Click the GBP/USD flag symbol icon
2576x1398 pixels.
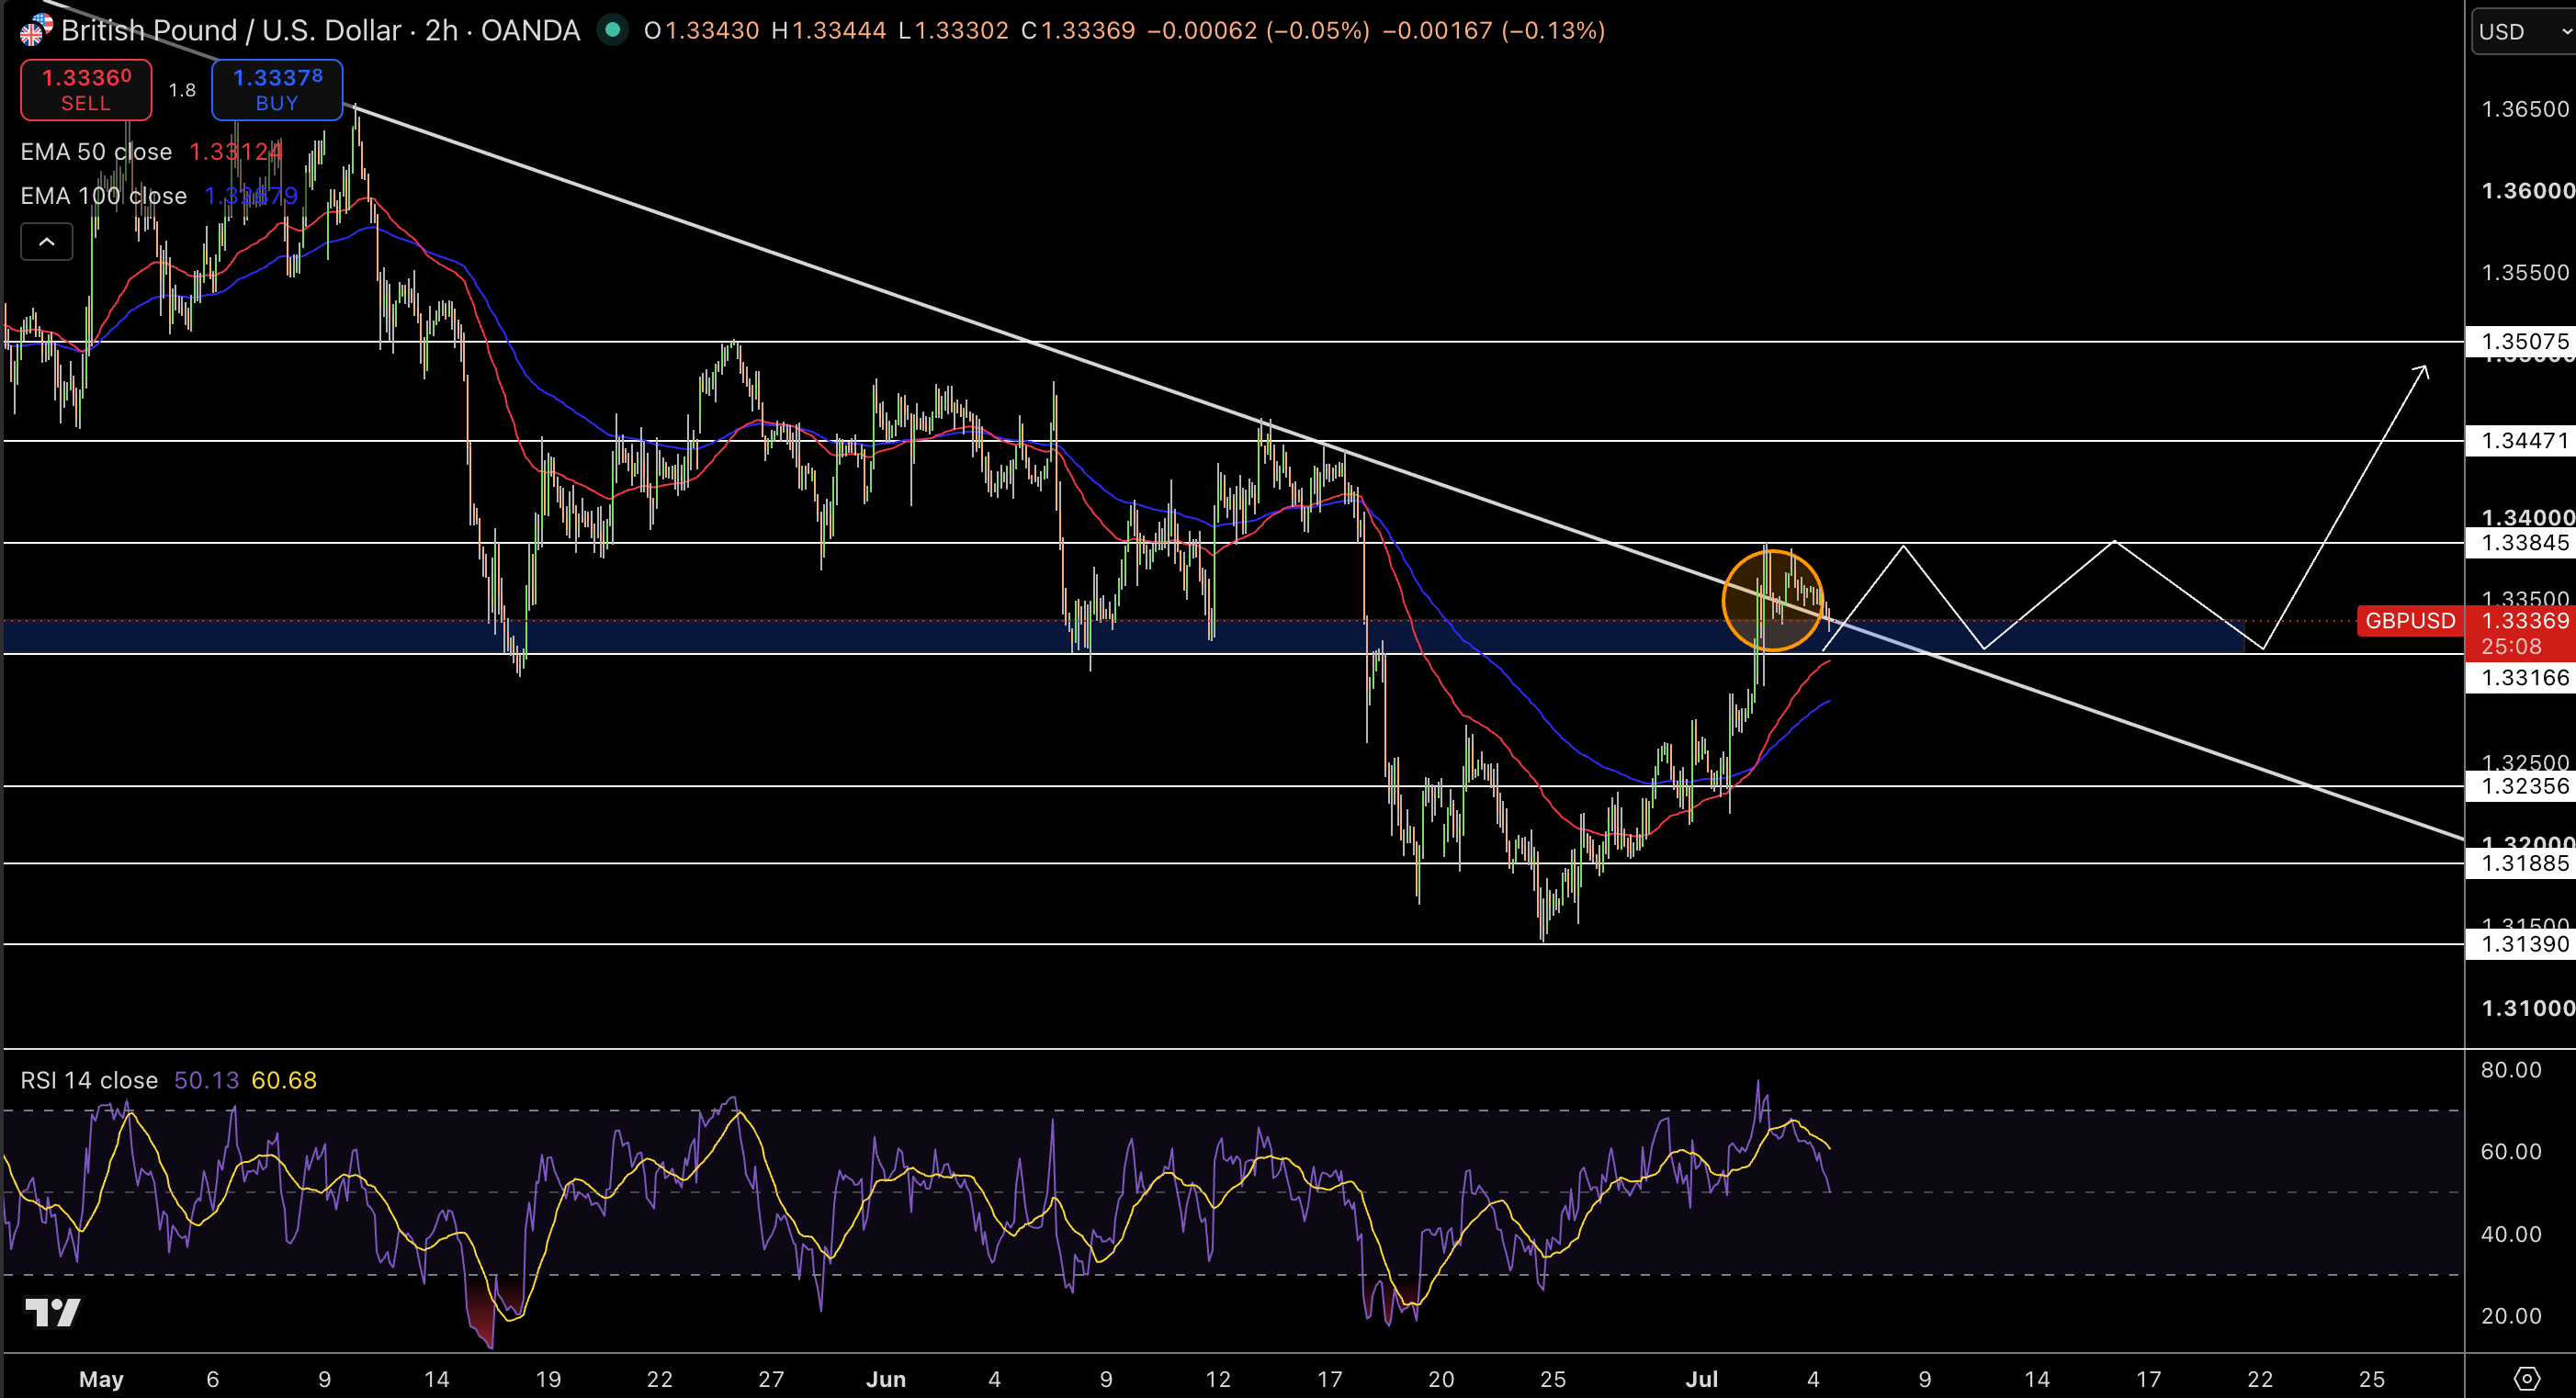(x=37, y=30)
